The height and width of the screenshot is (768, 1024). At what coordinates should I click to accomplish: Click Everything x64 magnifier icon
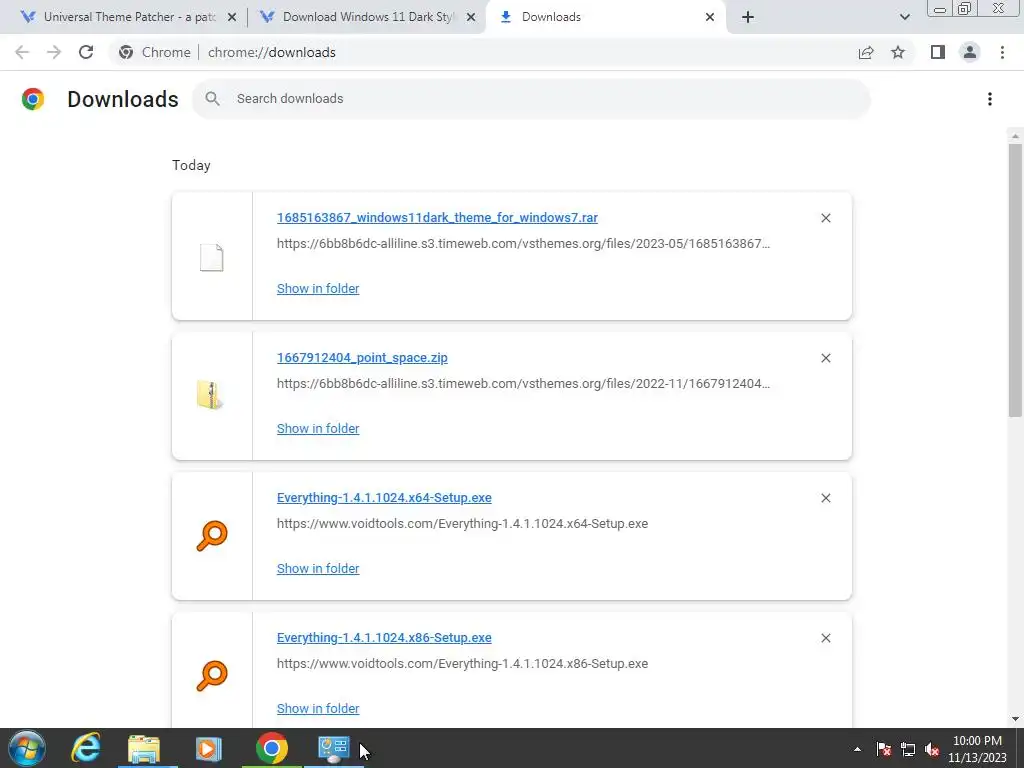pos(212,536)
